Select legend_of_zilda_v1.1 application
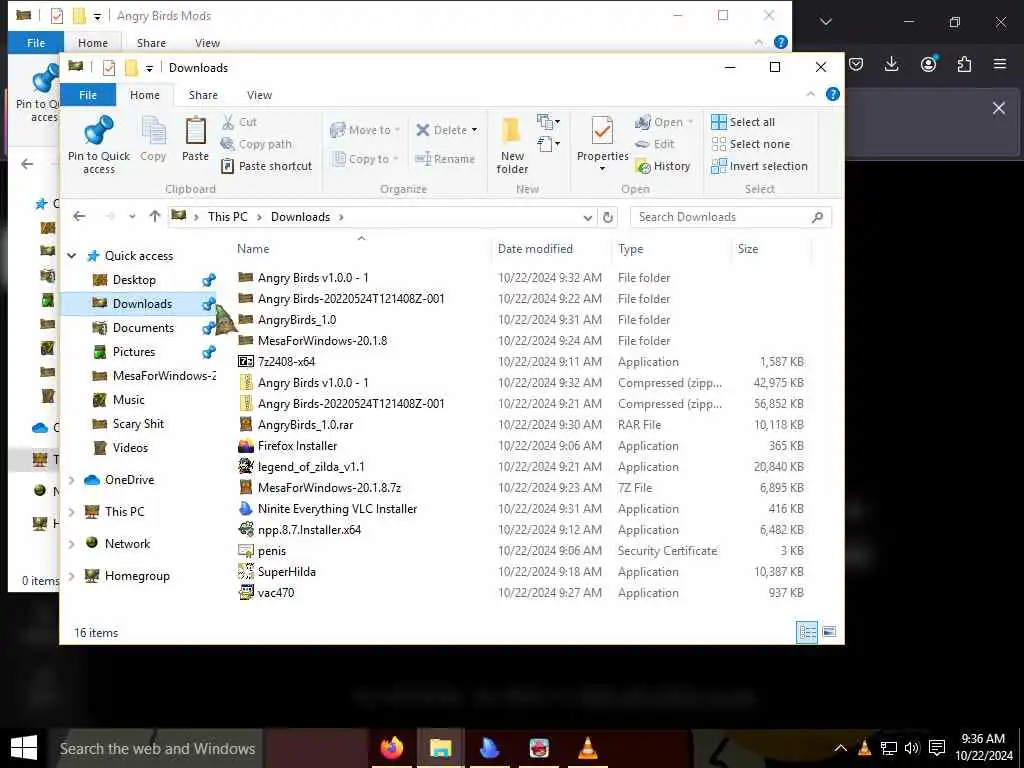The height and width of the screenshot is (768, 1024). 311,467
